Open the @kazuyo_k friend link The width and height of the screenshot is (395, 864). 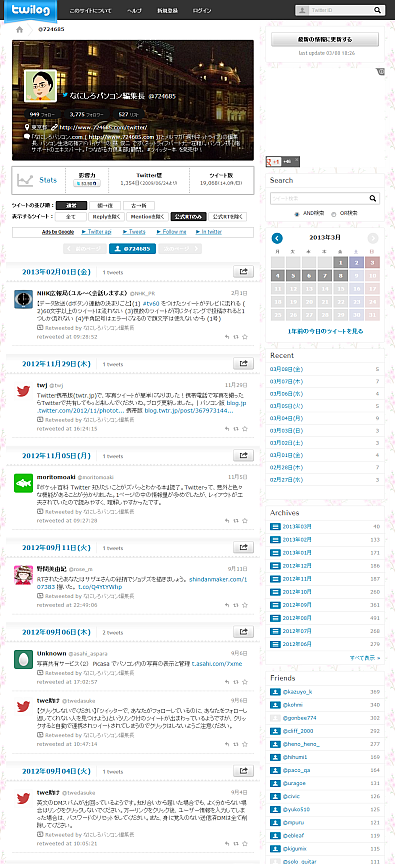coord(297,692)
